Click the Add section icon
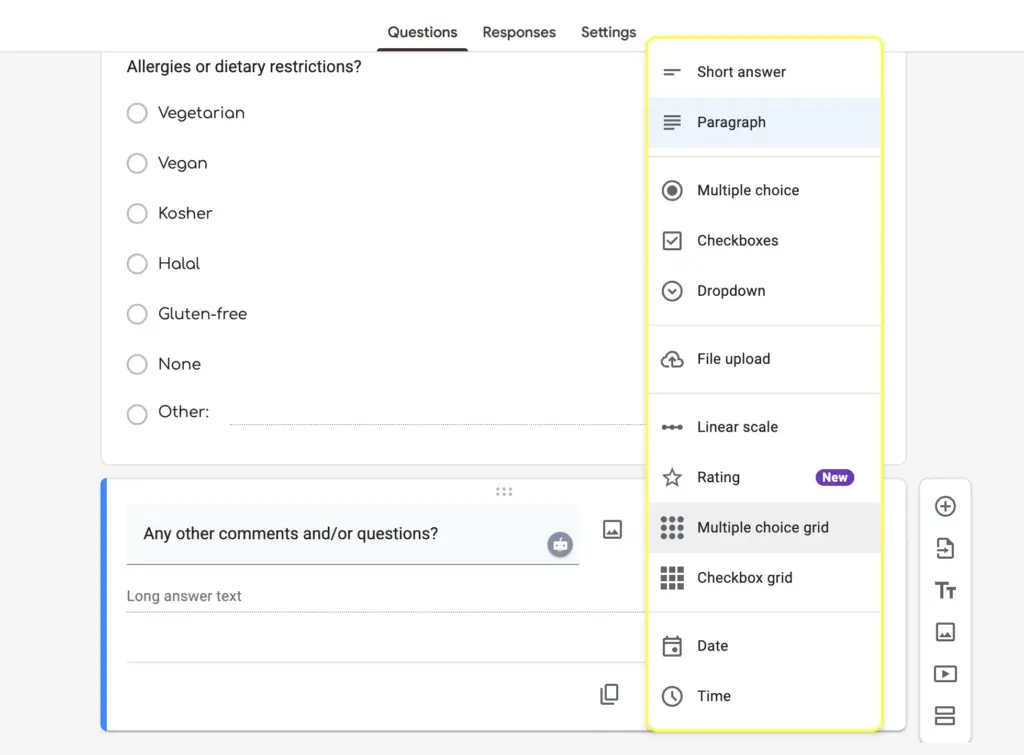The height and width of the screenshot is (755, 1024). [945, 716]
